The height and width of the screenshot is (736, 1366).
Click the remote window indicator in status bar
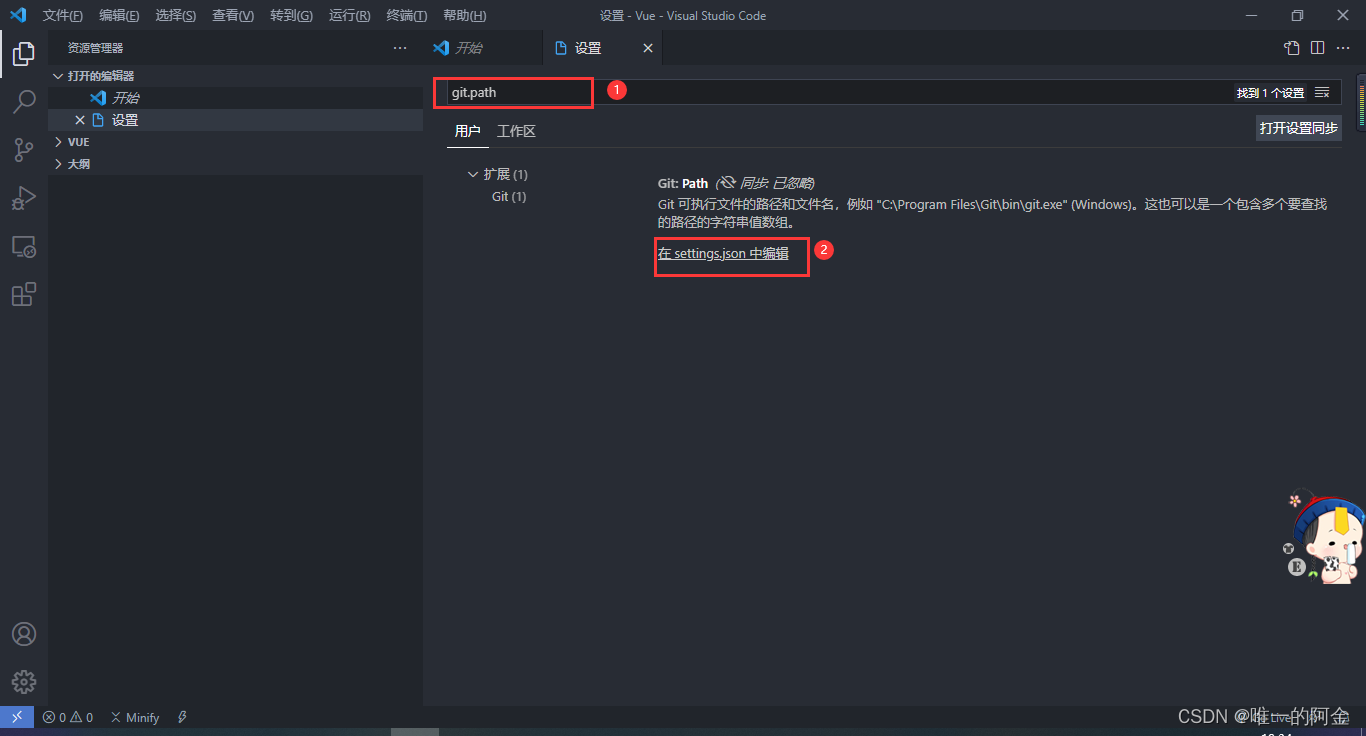tap(17, 717)
